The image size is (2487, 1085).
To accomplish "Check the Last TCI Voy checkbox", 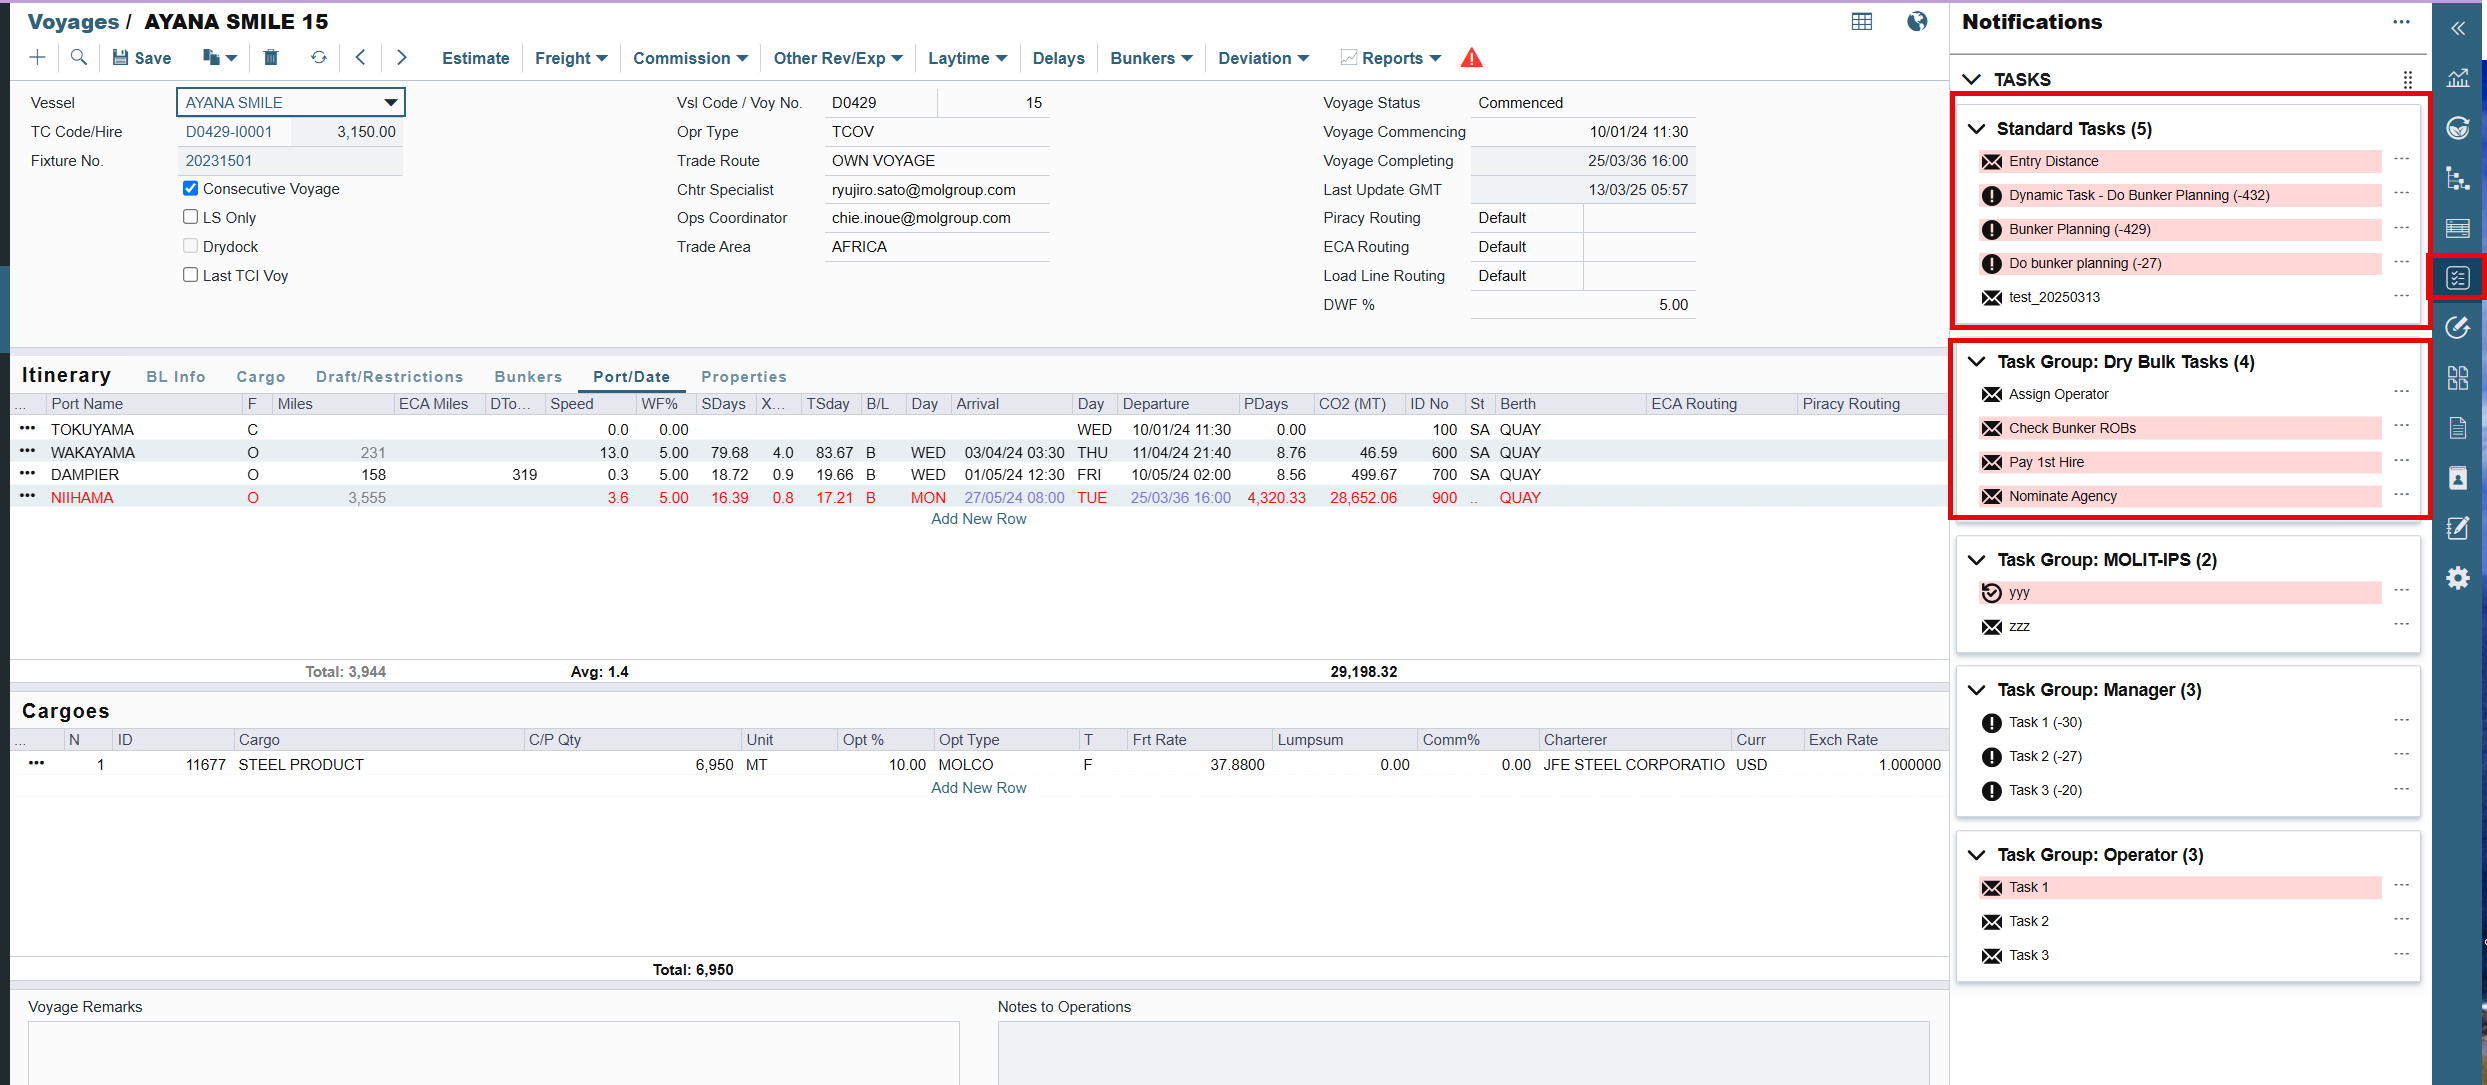I will pyautogui.click(x=190, y=275).
